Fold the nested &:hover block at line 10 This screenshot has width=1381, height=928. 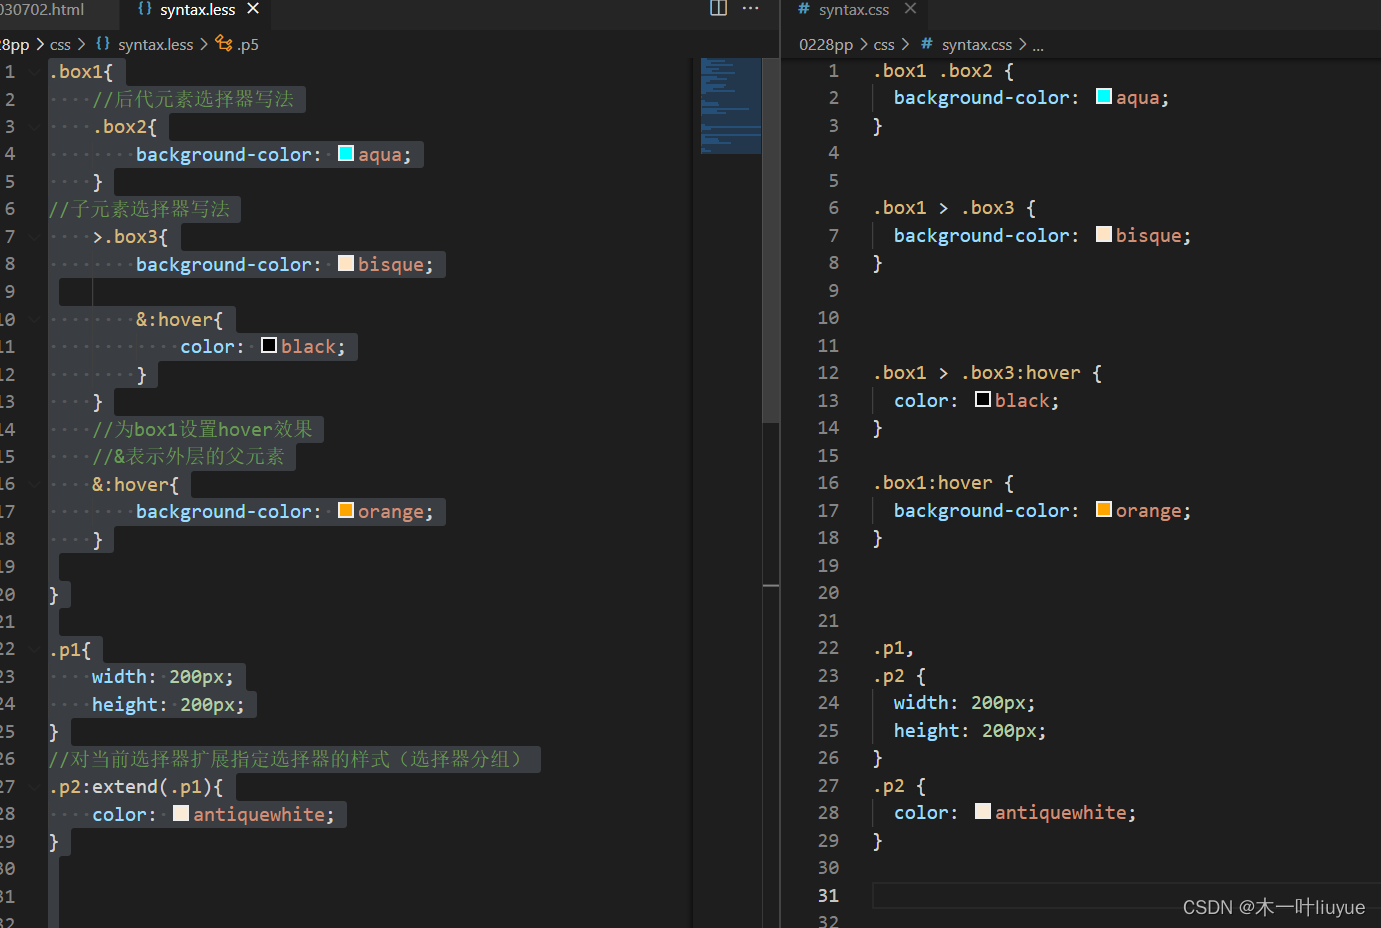[35, 320]
